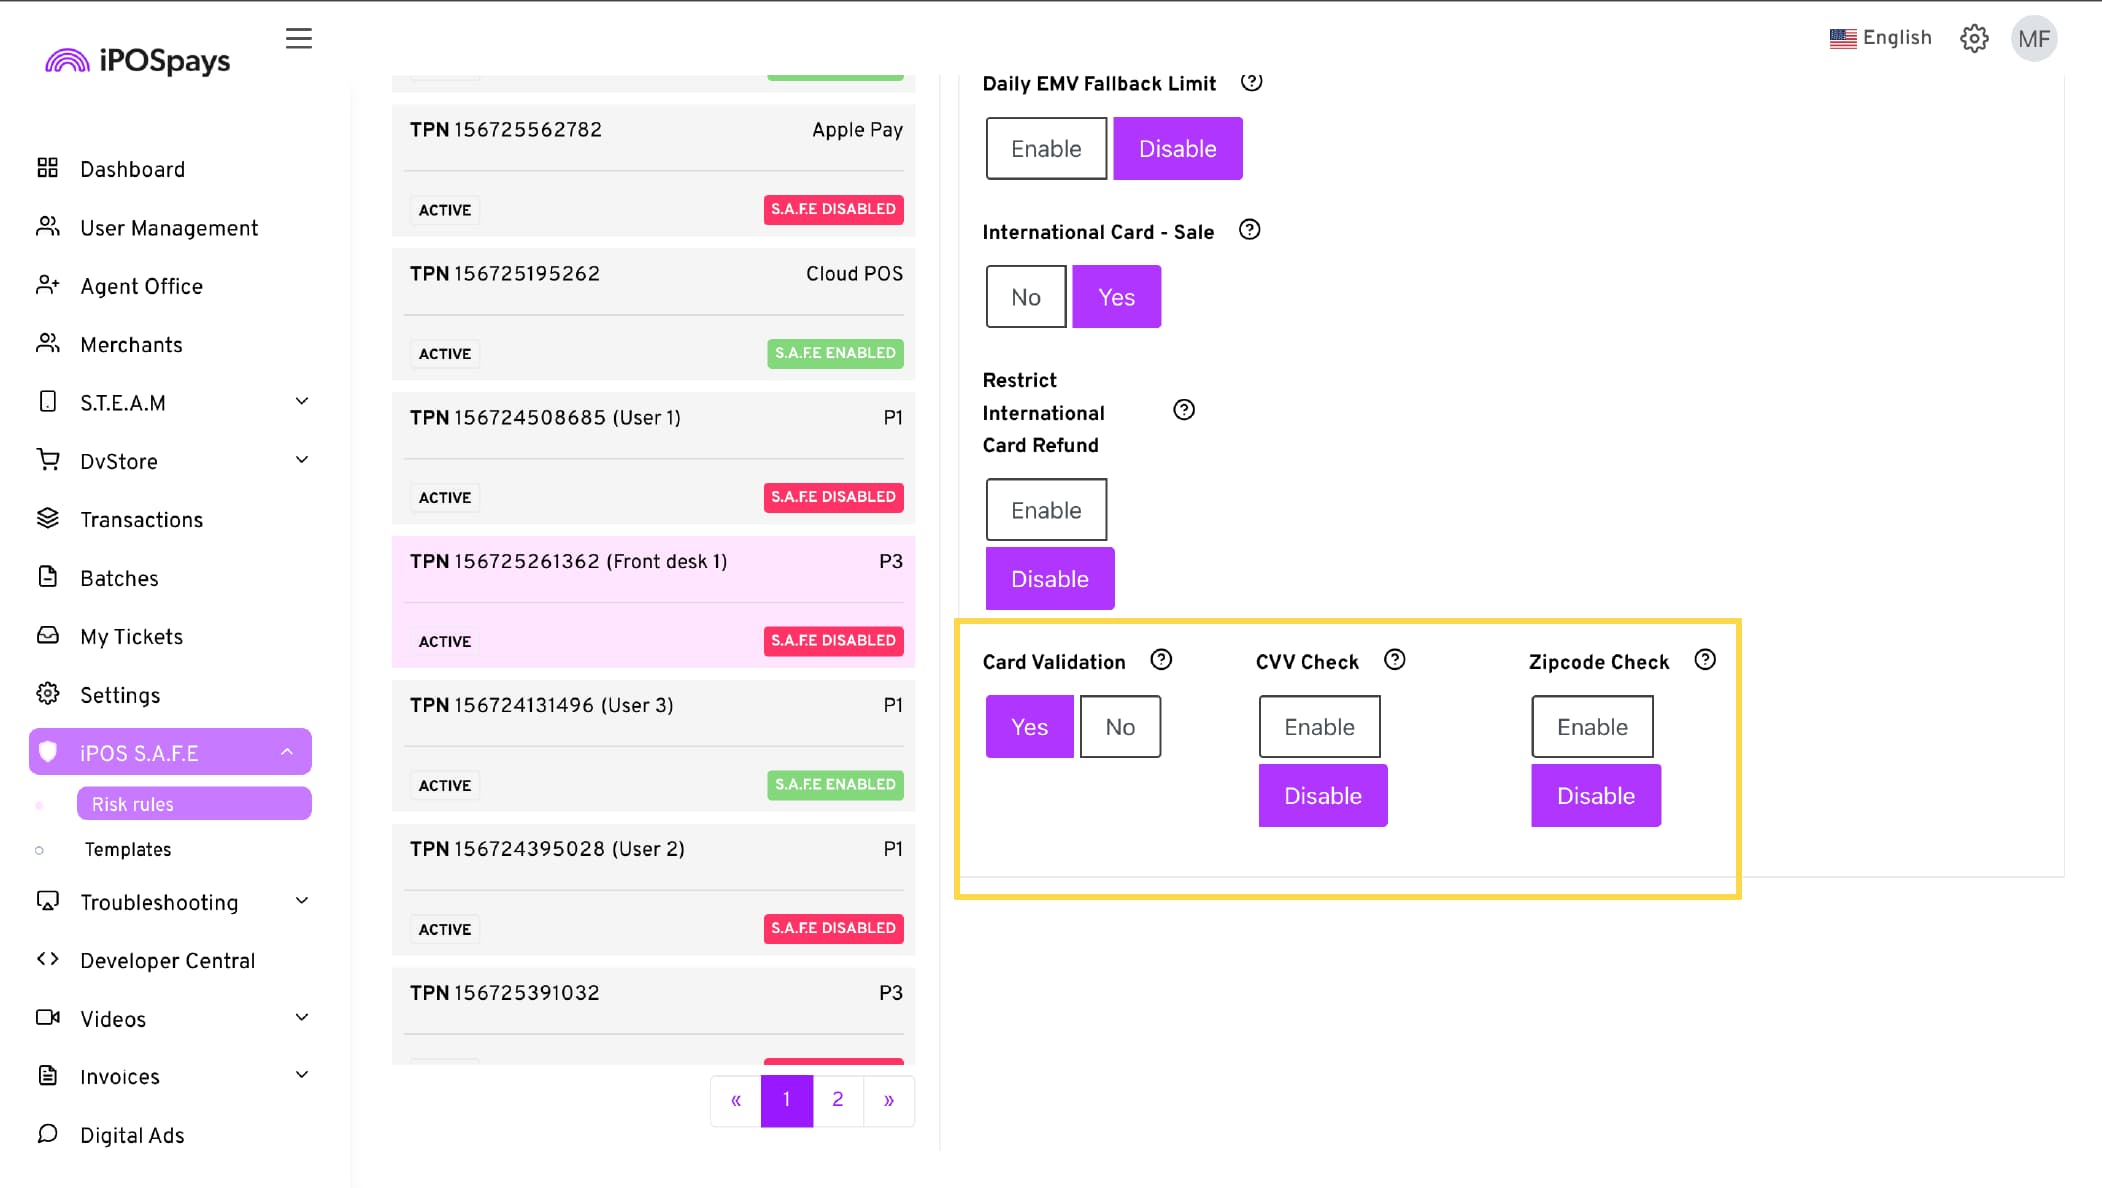The image size is (2102, 1188).
Task: Set Card Validation to No
Action: tap(1120, 727)
